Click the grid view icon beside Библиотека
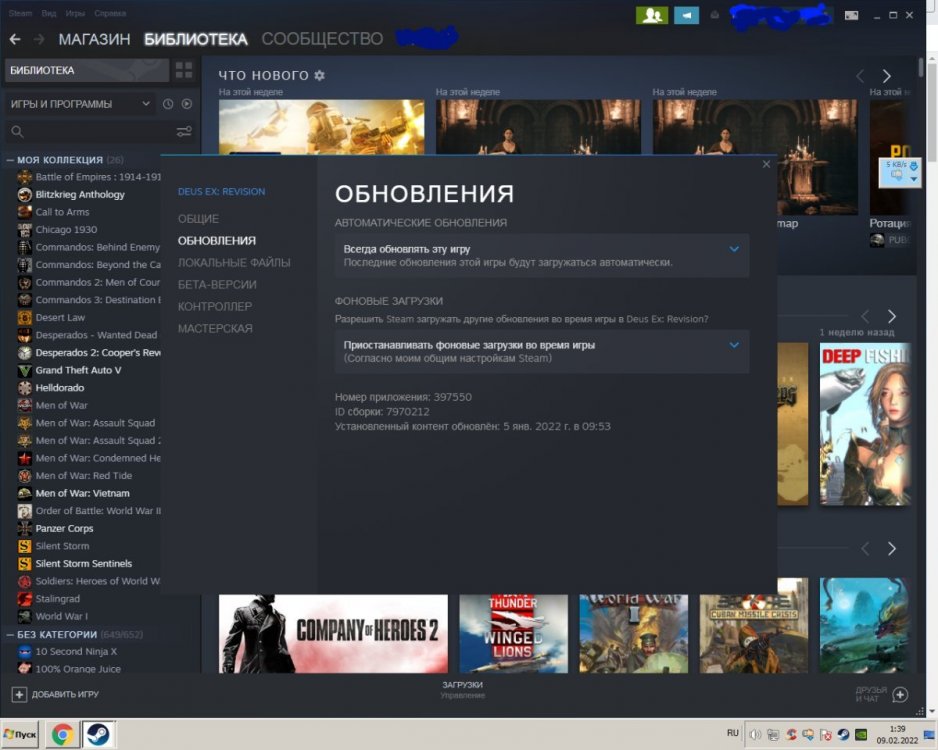Viewport: 938px width, 750px height. tap(183, 70)
